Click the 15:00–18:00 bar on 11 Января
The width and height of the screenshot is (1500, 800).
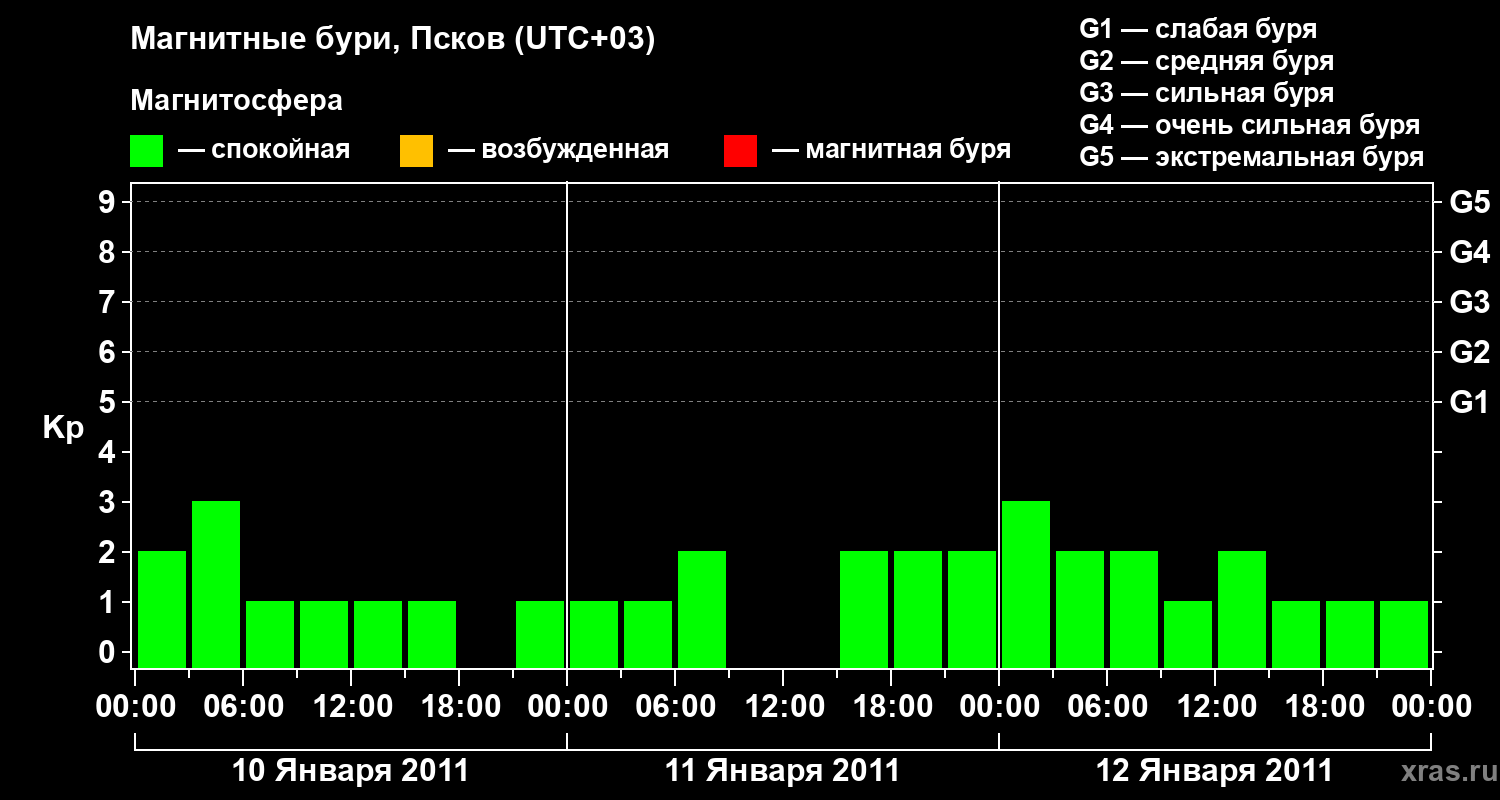pyautogui.click(x=864, y=609)
